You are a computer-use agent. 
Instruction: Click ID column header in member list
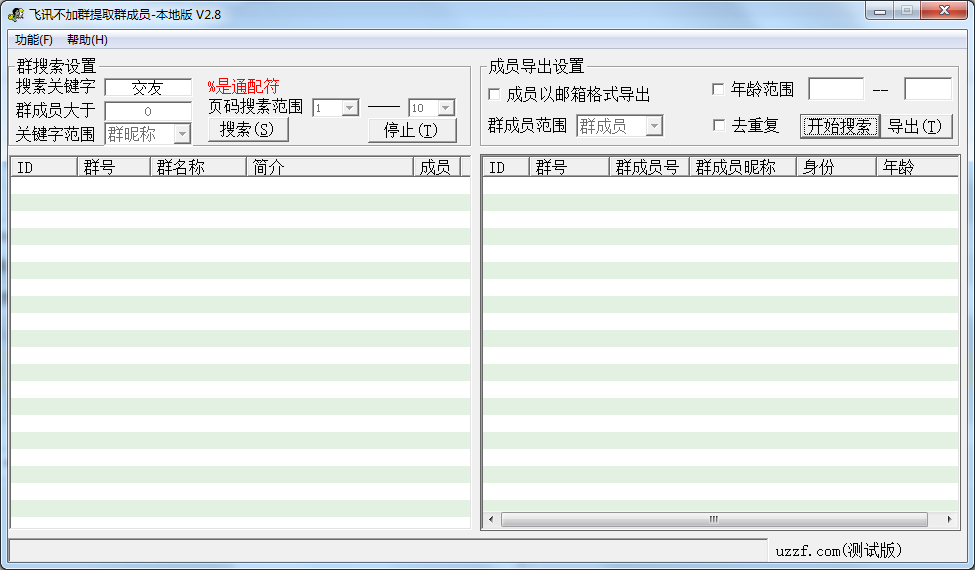tap(506, 167)
